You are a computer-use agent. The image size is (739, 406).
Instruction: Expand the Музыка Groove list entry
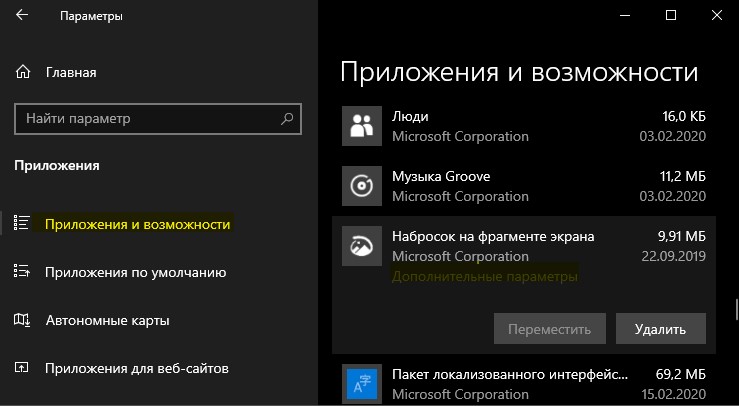click(x=524, y=186)
